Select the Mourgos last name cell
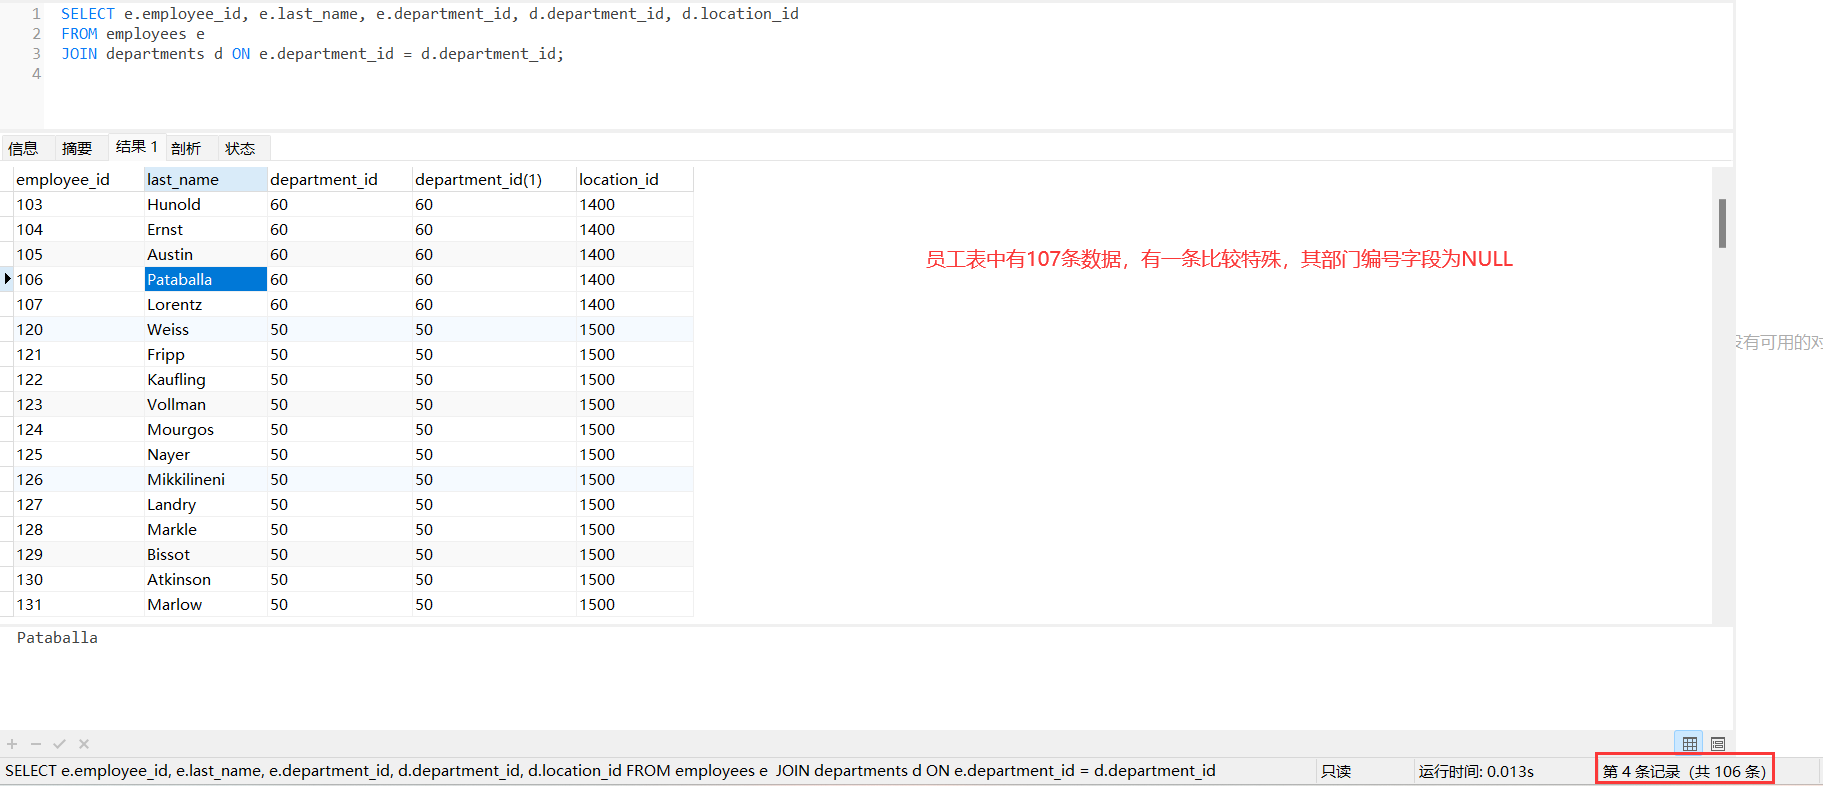 205,429
